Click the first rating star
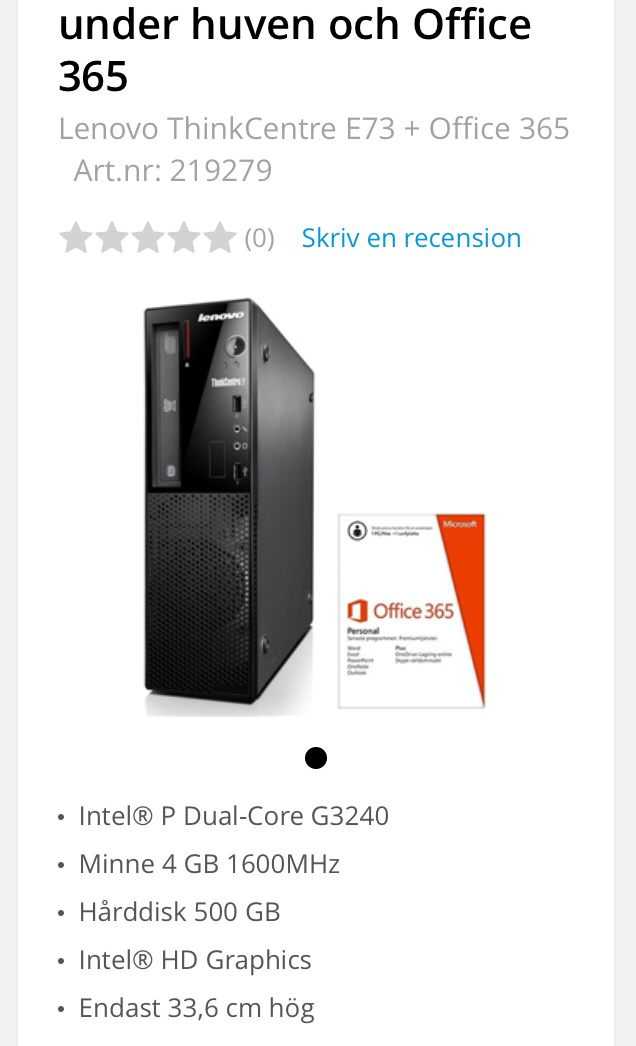This screenshot has width=636, height=1046. 76,237
